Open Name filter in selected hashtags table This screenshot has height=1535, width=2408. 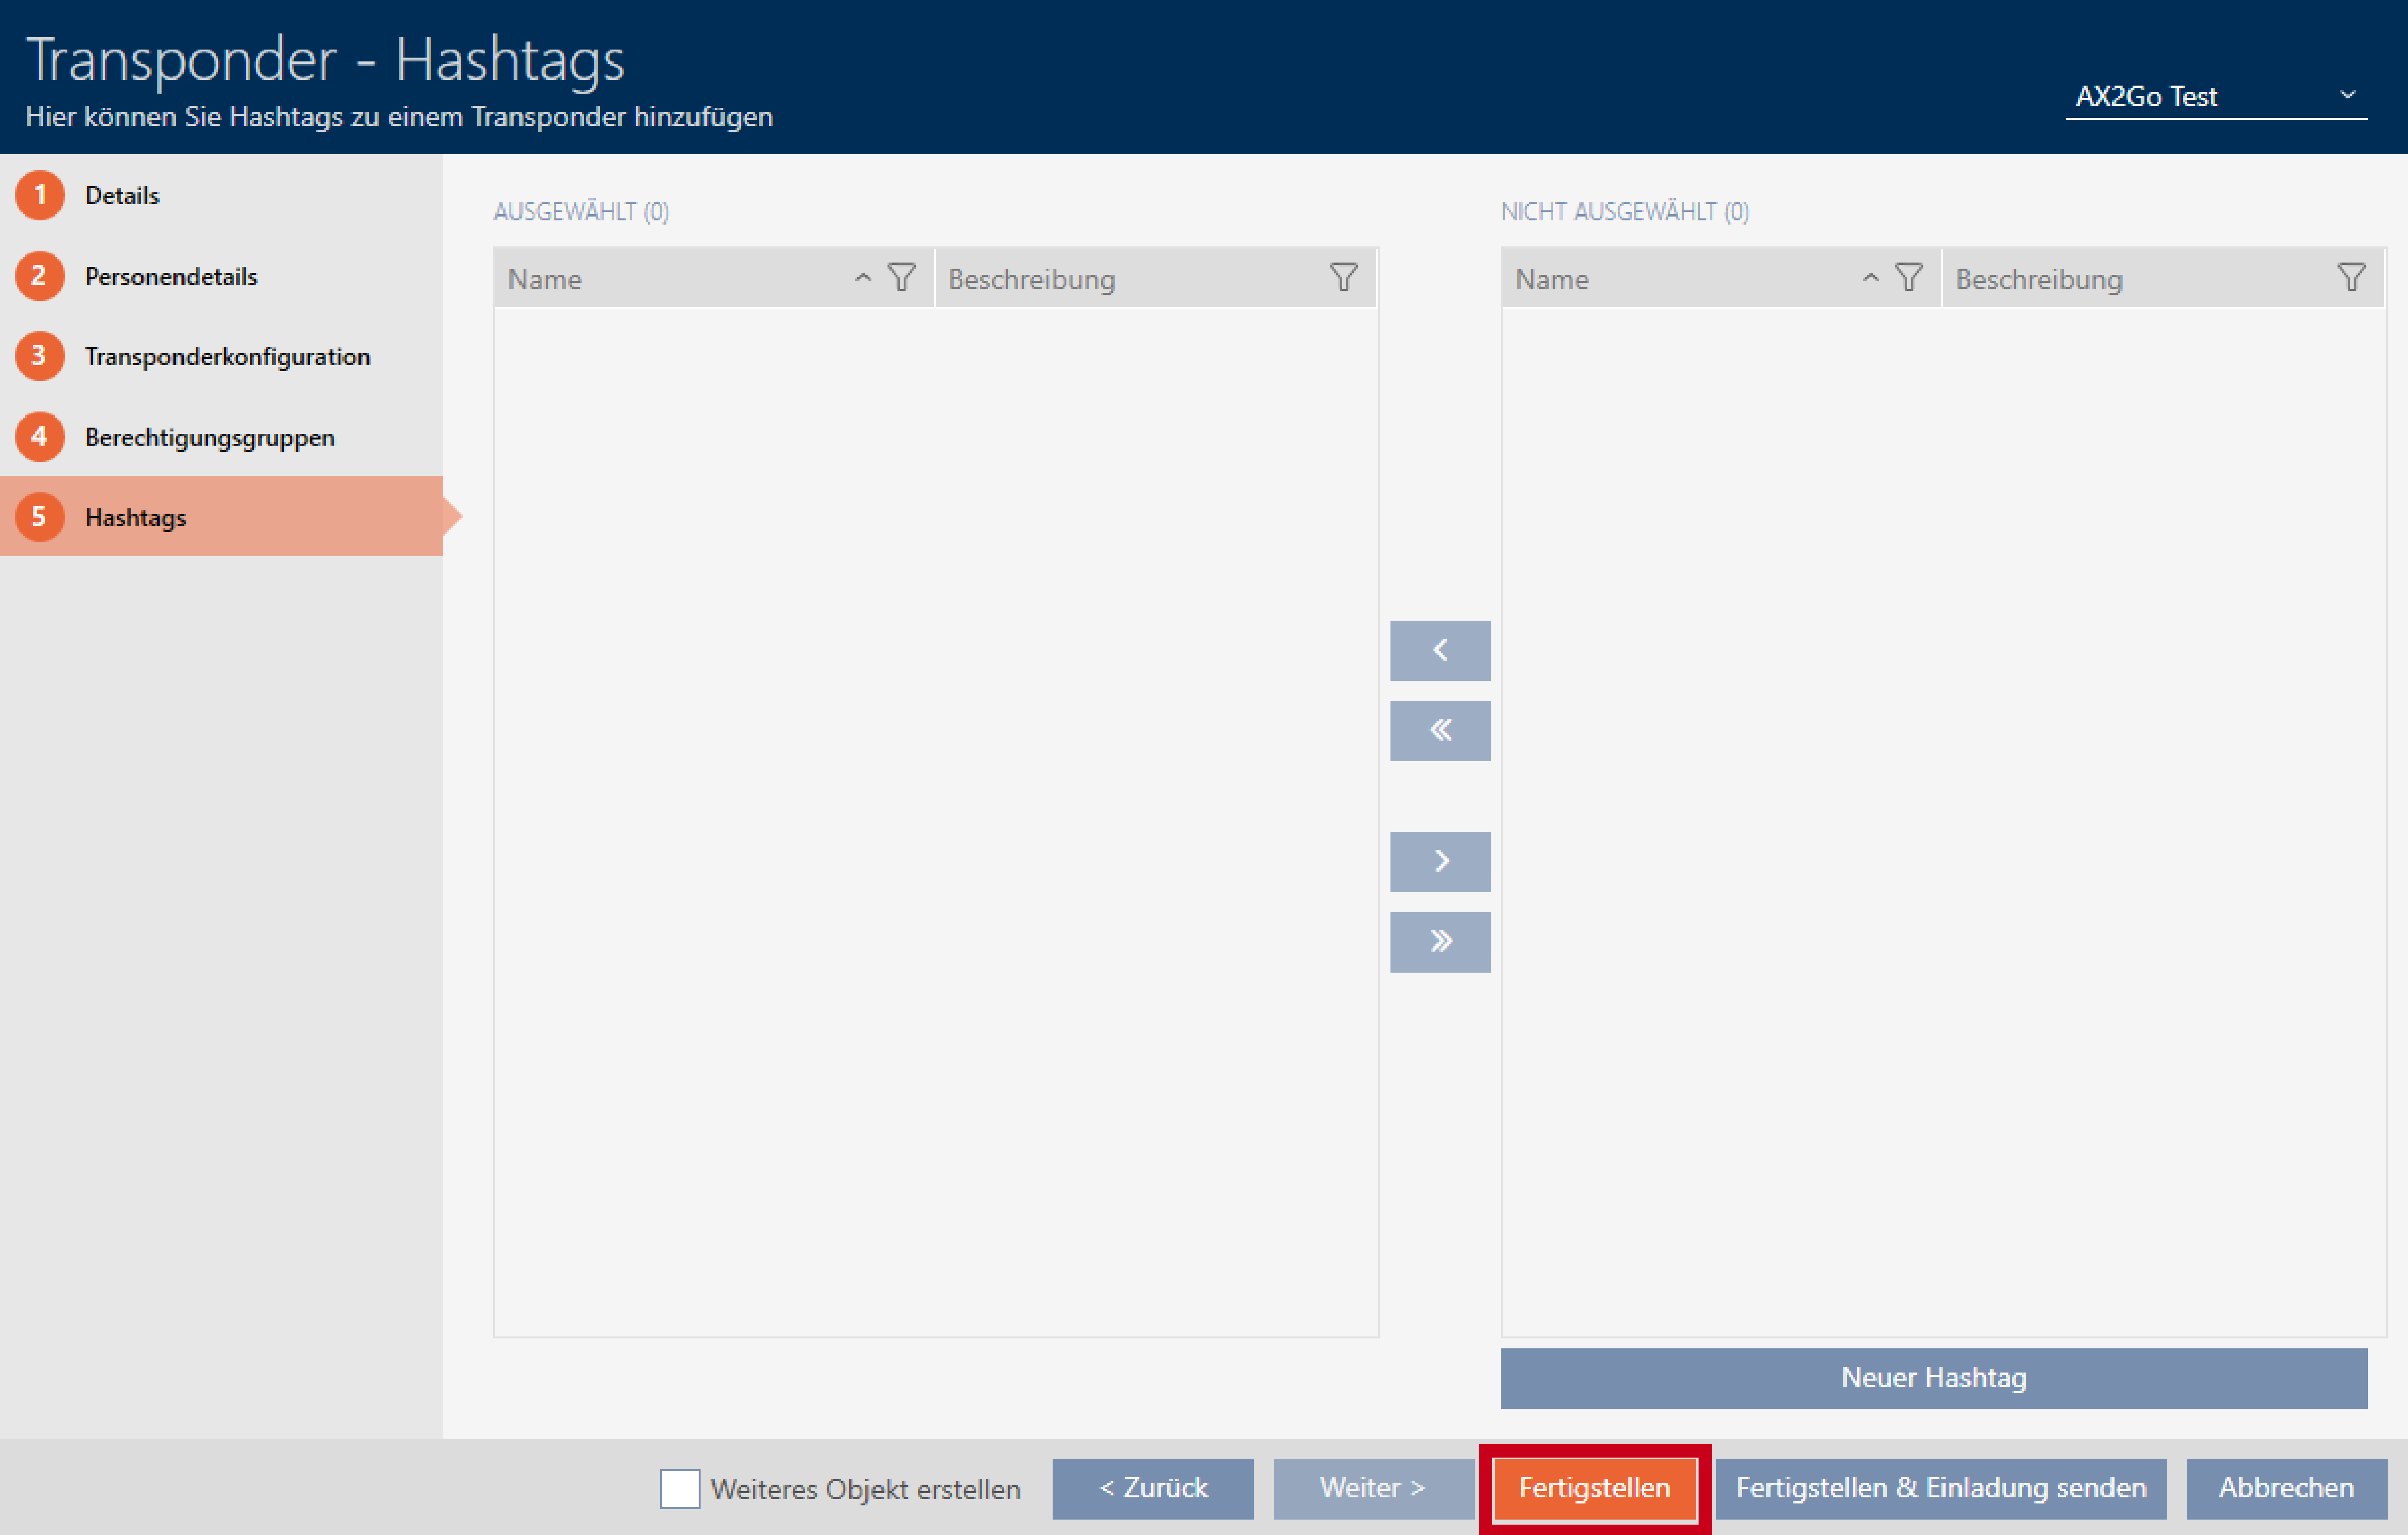901,277
